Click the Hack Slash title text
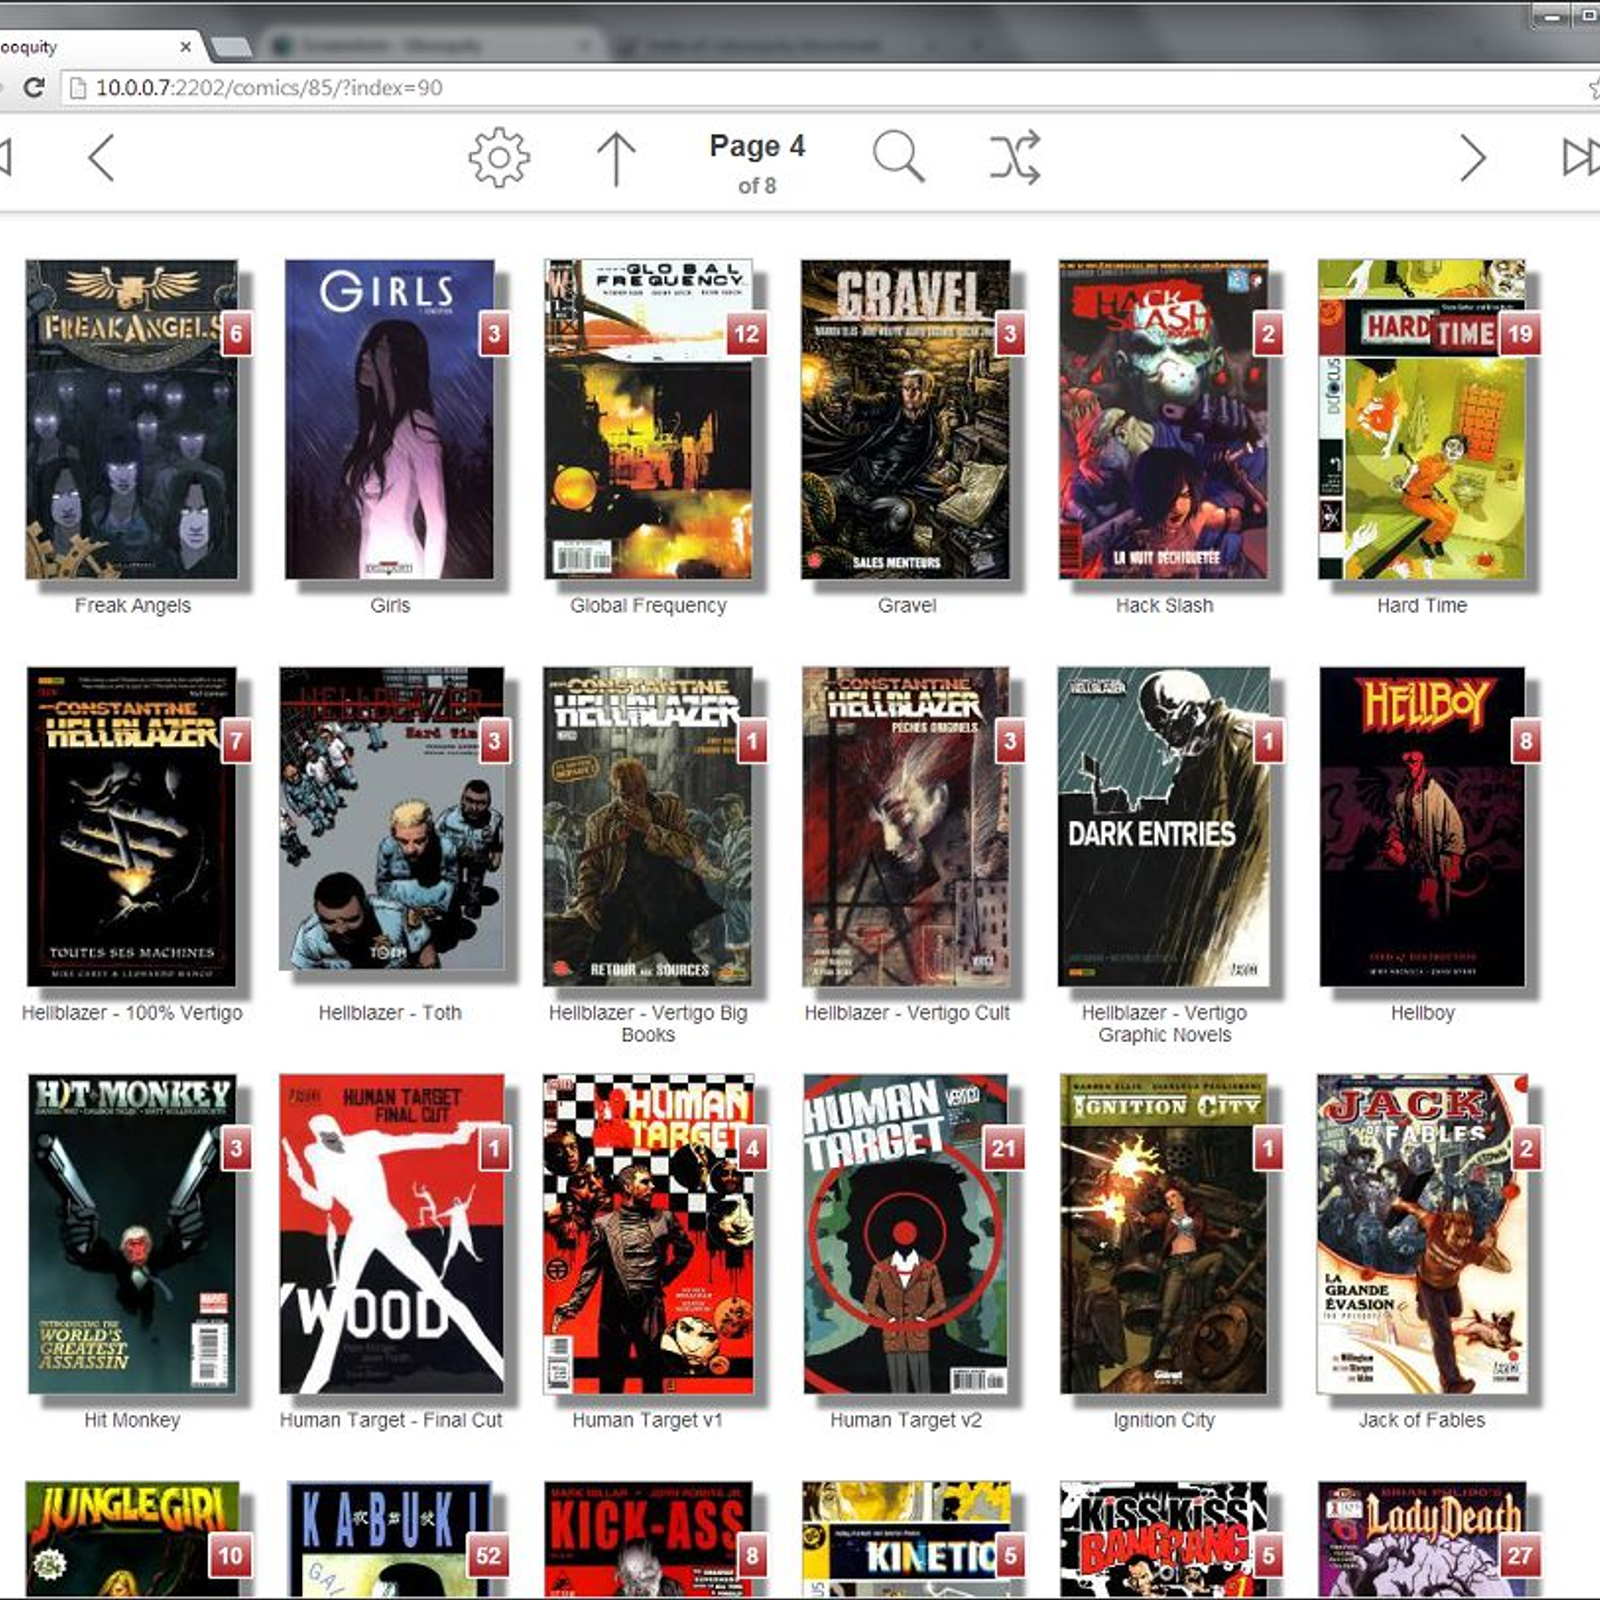Image resolution: width=1600 pixels, height=1600 pixels. tap(1164, 606)
